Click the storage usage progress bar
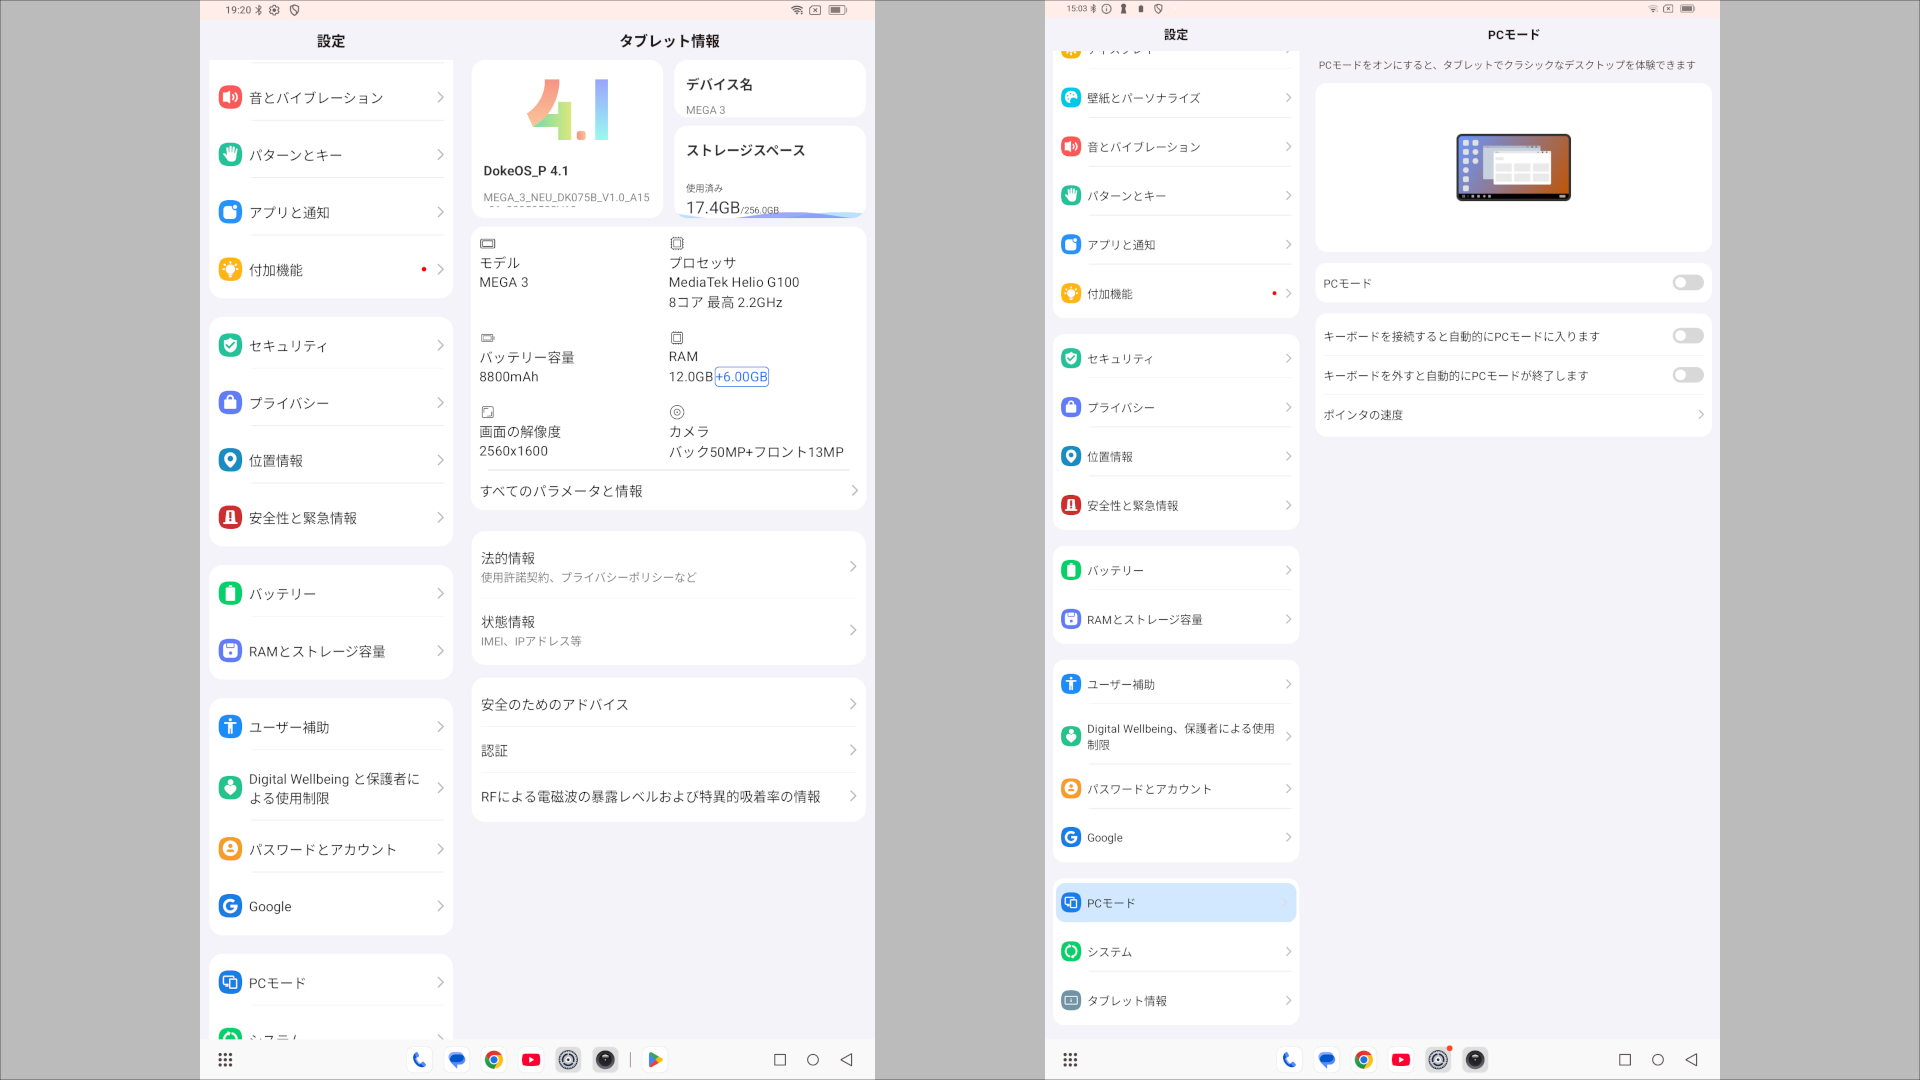The width and height of the screenshot is (1920, 1080). click(768, 212)
